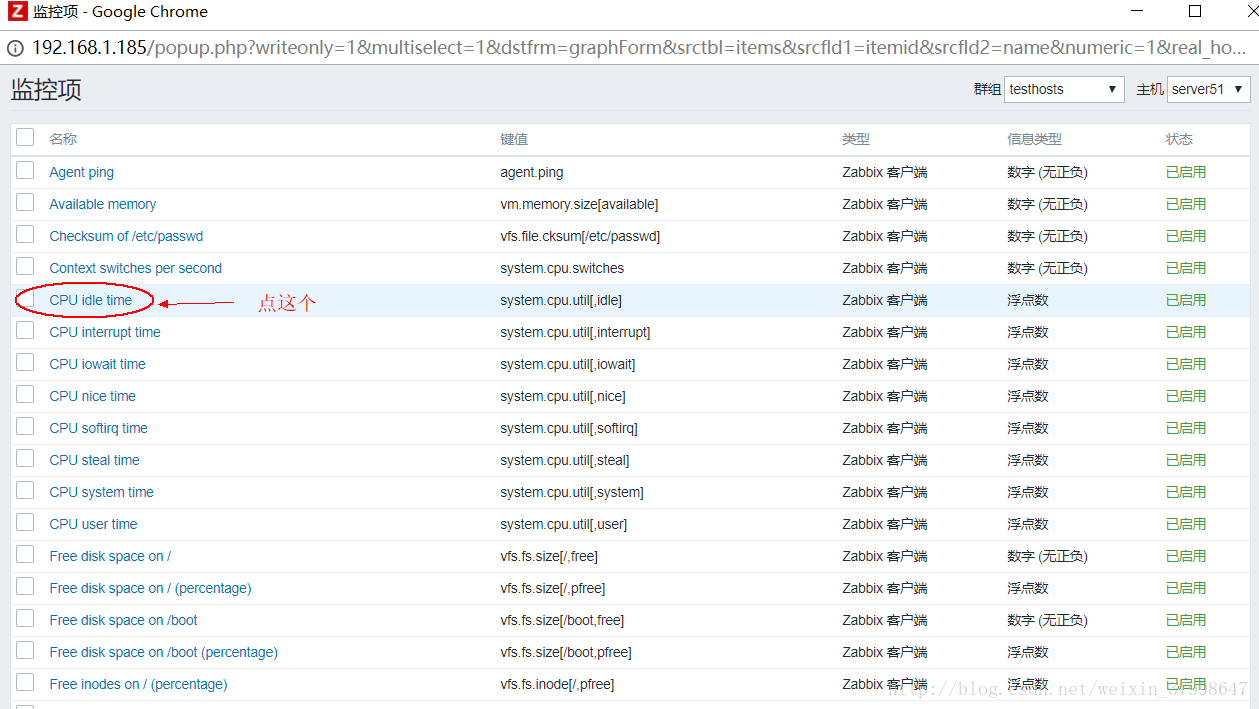Image resolution: width=1259 pixels, height=709 pixels.
Task: Open Free disk space on /boot link
Action: coord(124,620)
